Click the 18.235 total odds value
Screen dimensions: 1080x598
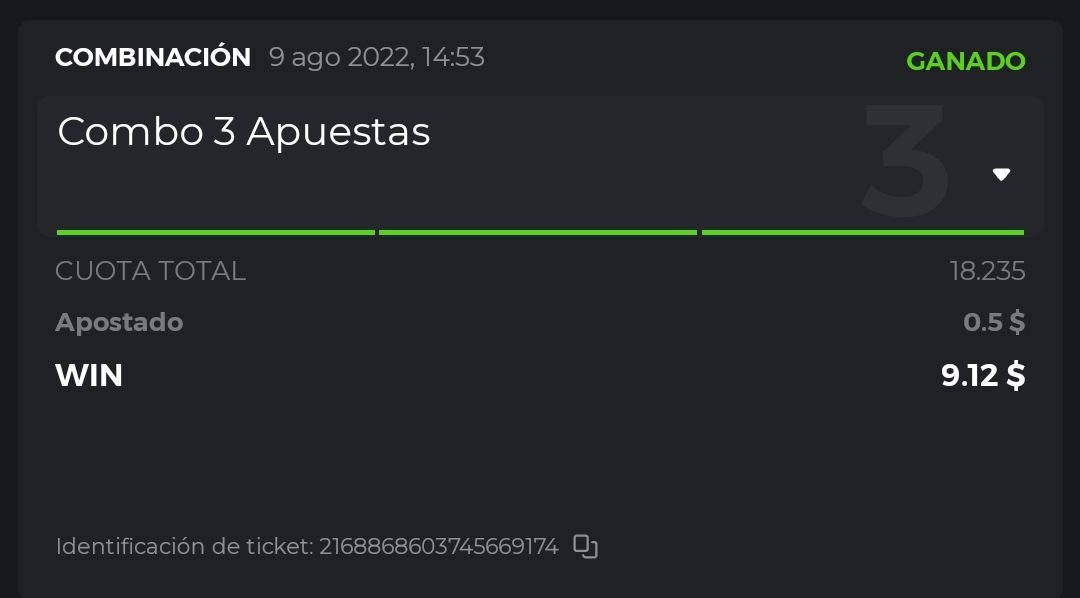[987, 271]
